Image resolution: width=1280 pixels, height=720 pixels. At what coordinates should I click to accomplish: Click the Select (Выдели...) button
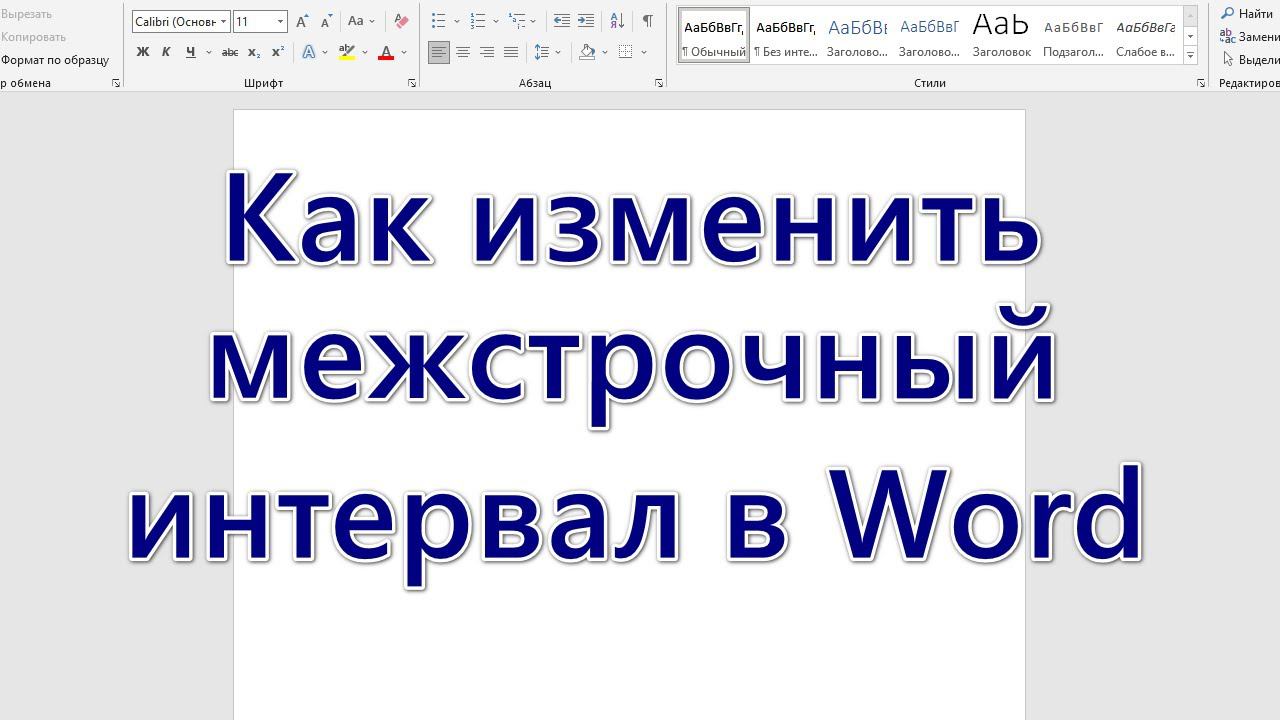coord(1251,60)
